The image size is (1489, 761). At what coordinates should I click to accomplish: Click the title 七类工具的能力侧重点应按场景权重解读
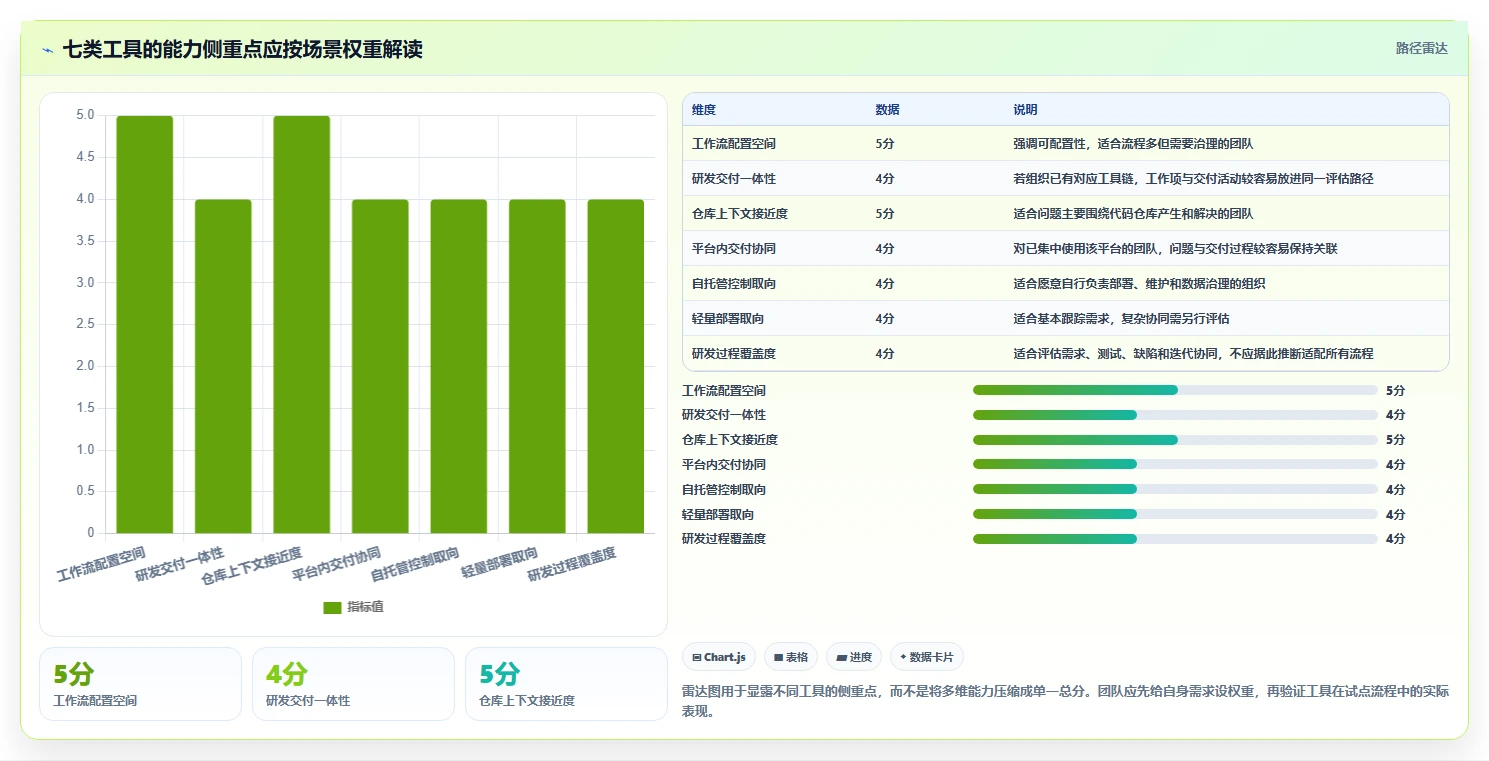click(243, 49)
